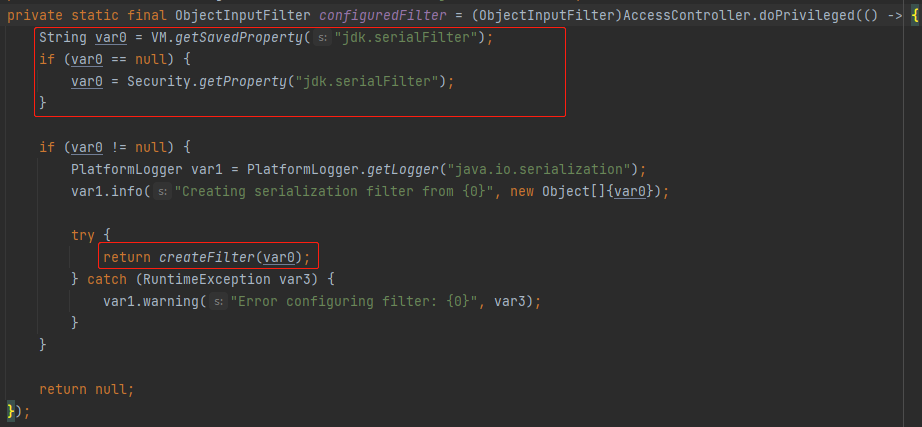
Task: Click the createFilter method call
Action: (x=208, y=258)
